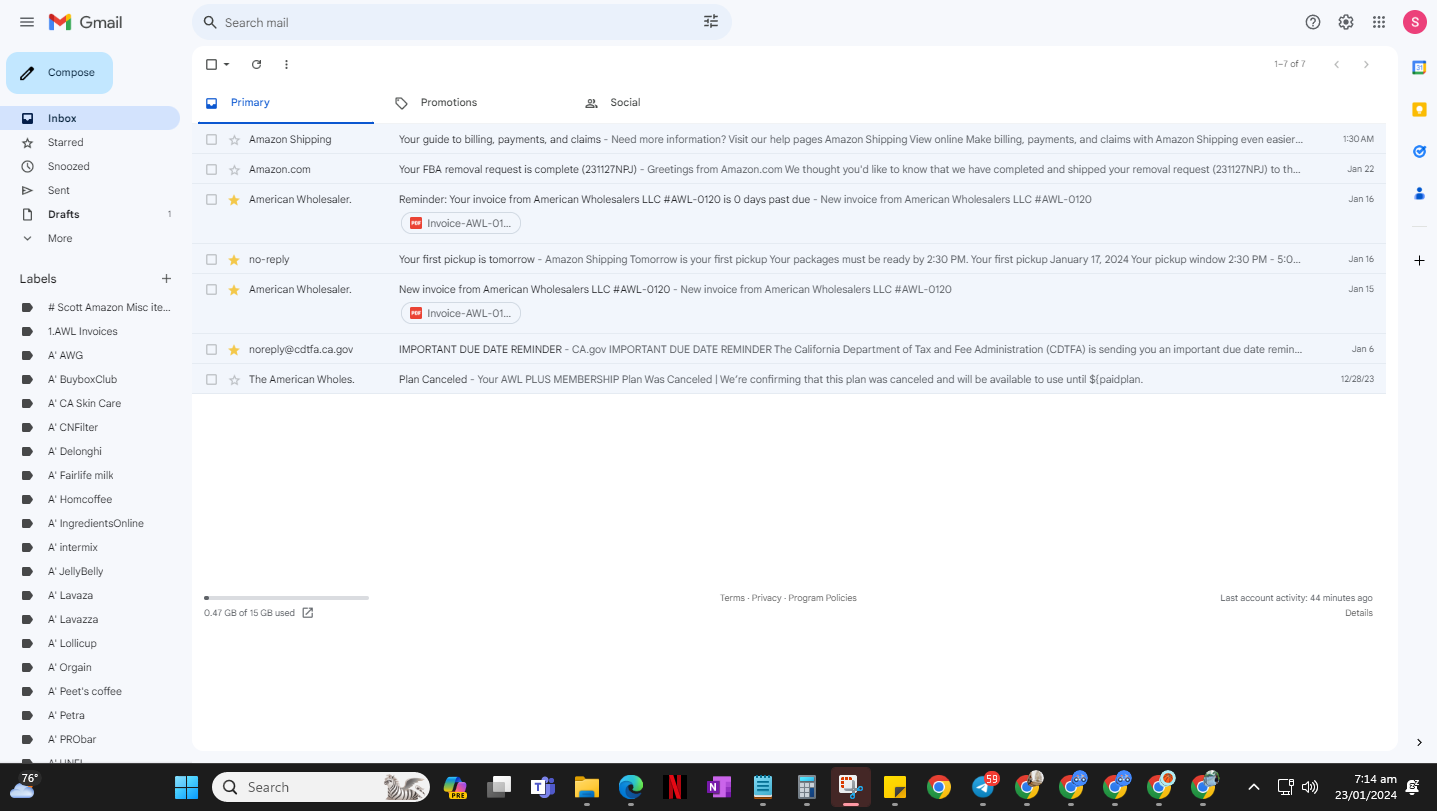Show search options filter
This screenshot has width=1437, height=811.
pos(711,22)
